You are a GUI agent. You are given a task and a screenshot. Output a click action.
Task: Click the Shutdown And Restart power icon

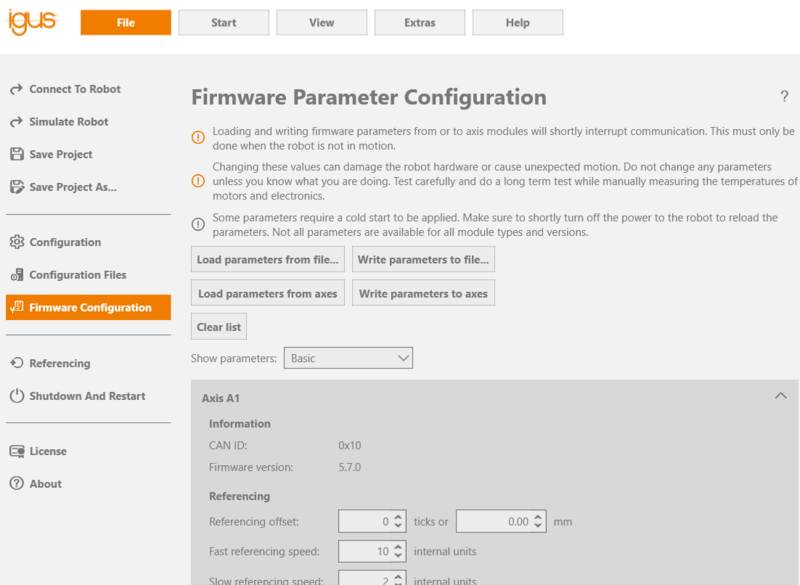pyautogui.click(x=17, y=396)
